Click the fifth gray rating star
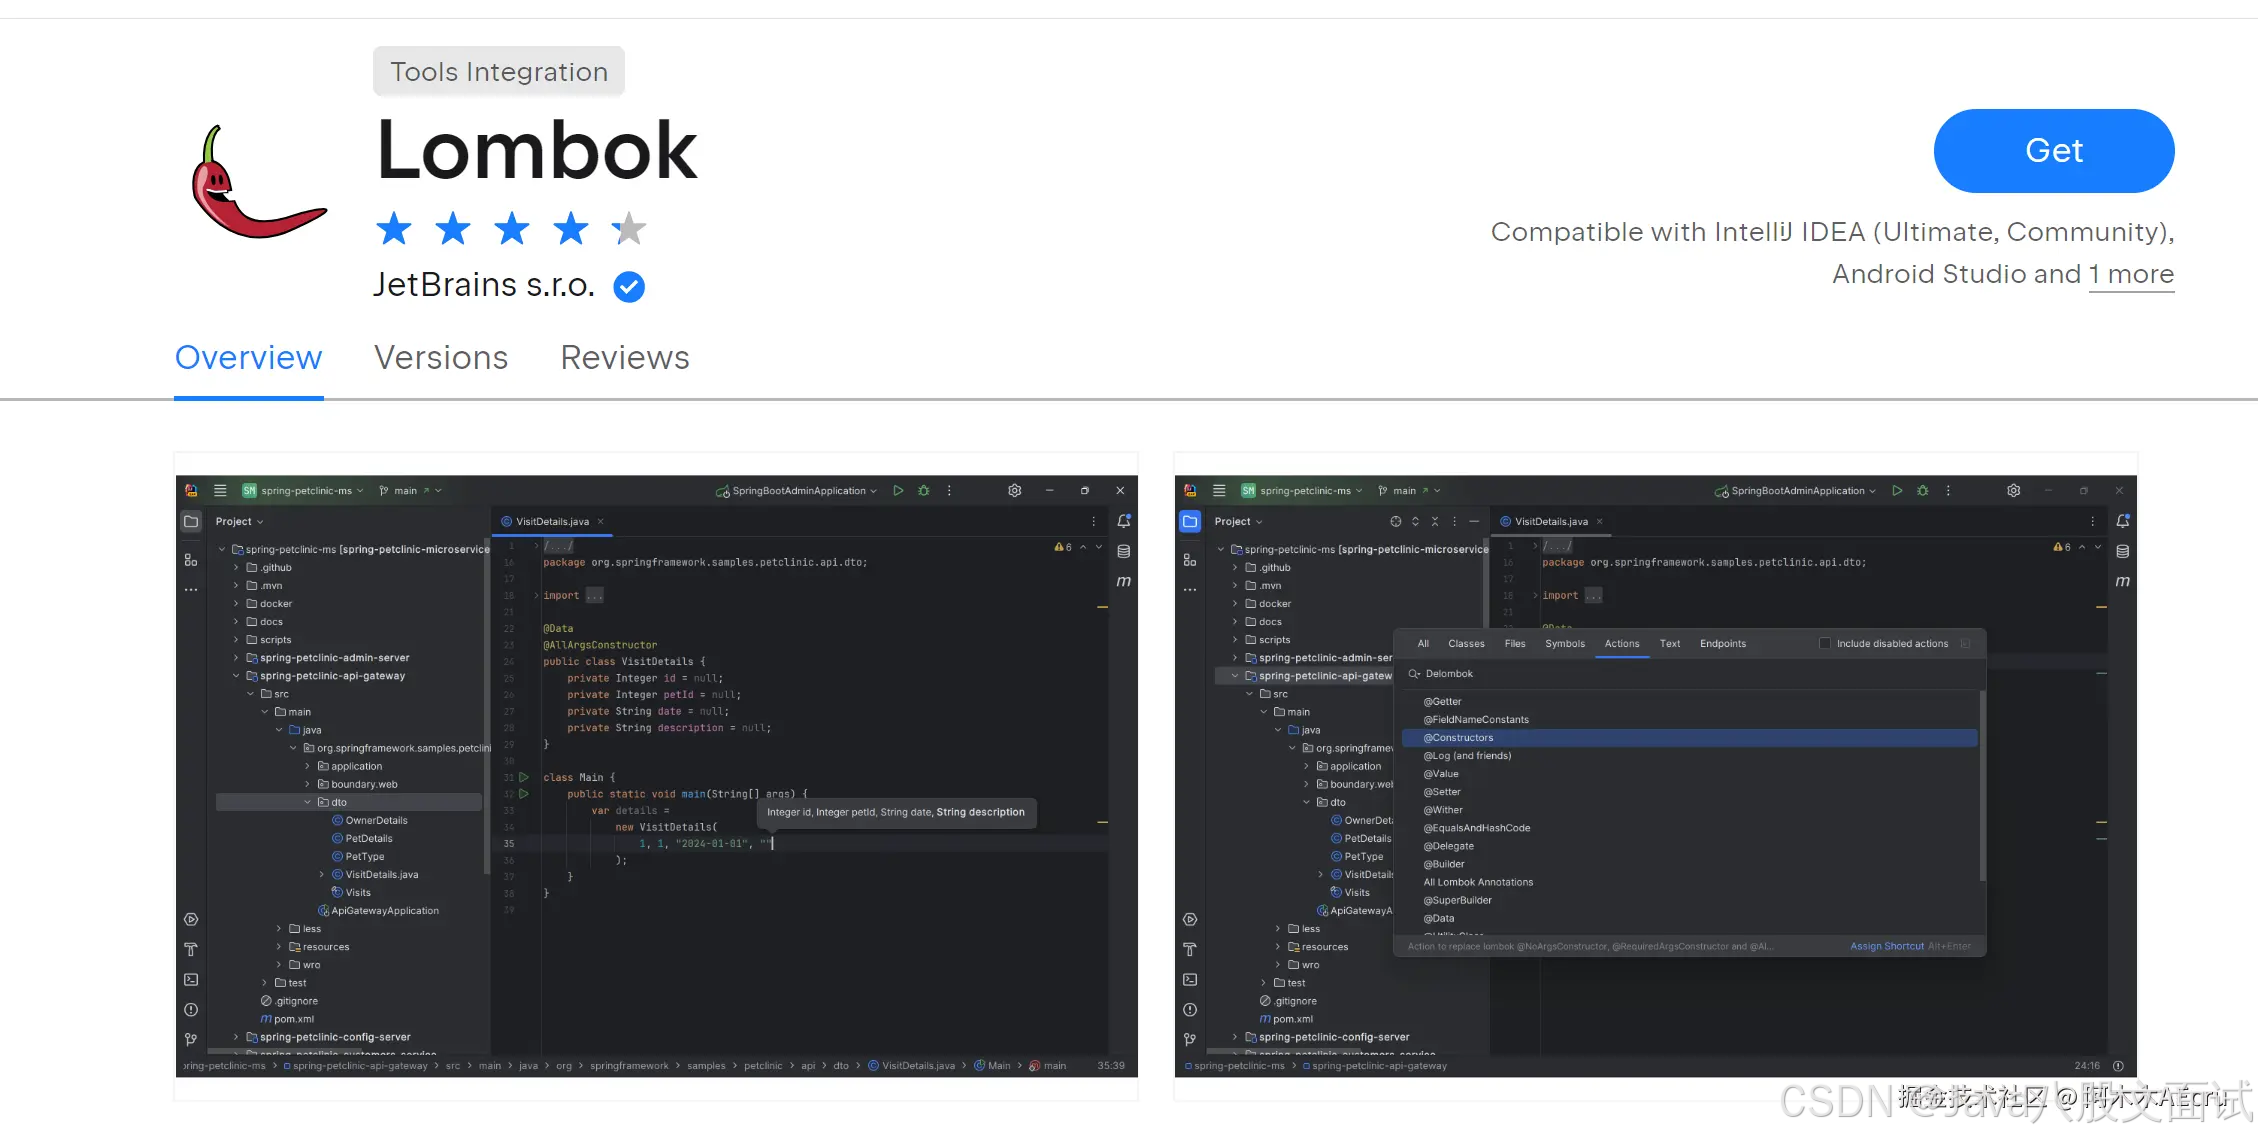 (x=629, y=229)
